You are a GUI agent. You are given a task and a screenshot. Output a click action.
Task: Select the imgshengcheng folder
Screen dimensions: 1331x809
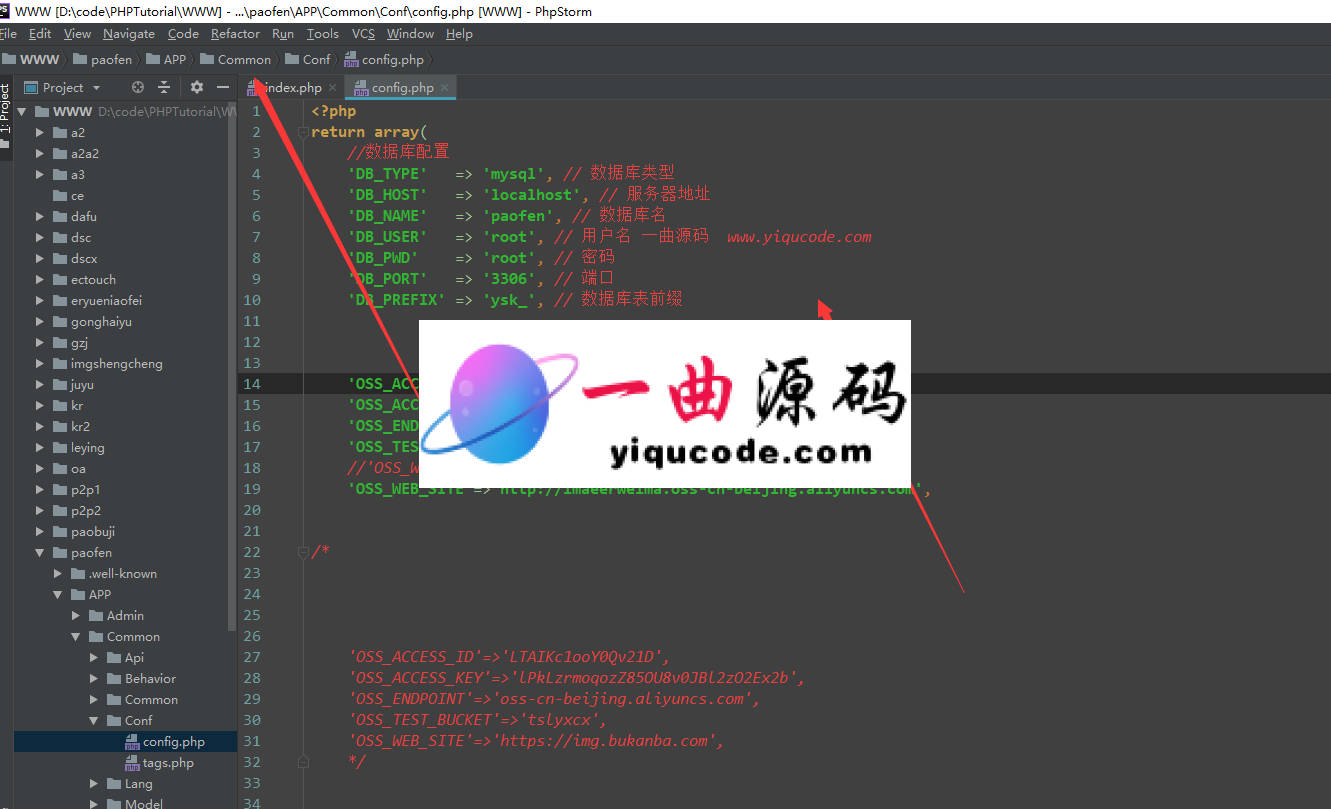(x=116, y=364)
